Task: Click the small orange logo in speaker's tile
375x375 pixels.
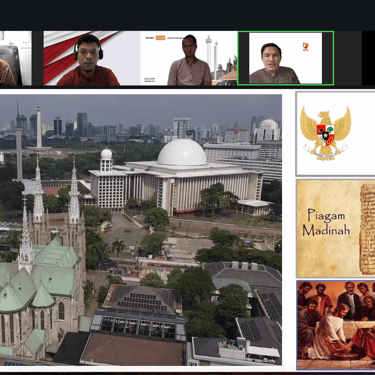Action: coord(305,47)
